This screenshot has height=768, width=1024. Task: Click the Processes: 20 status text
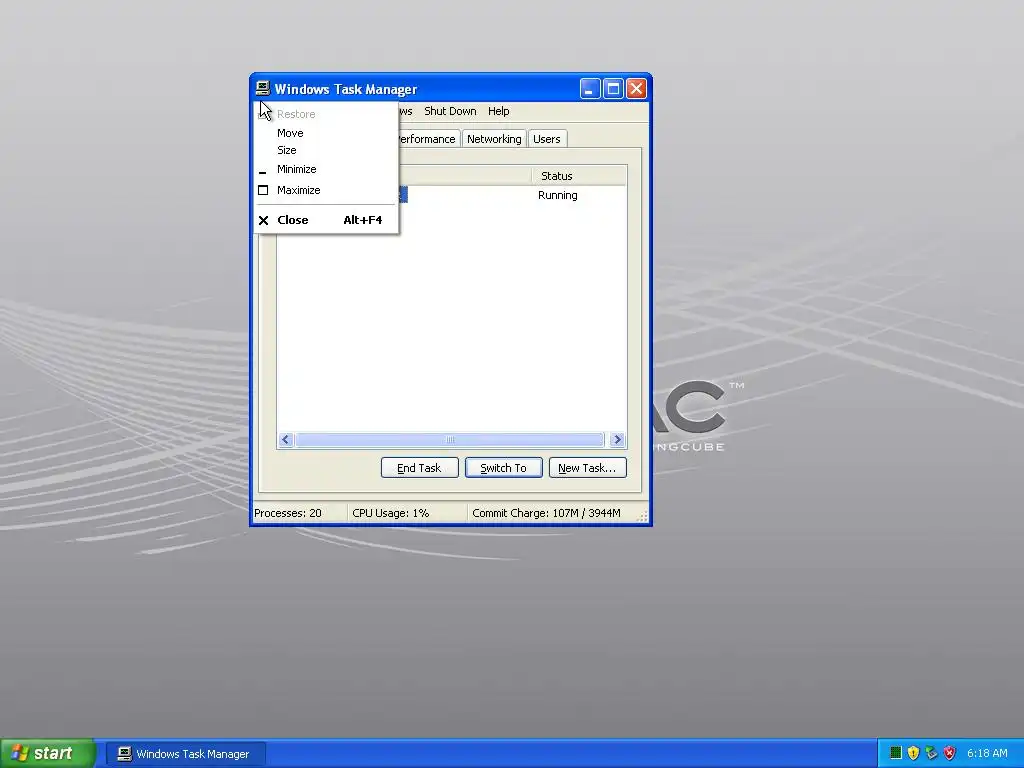tap(288, 513)
